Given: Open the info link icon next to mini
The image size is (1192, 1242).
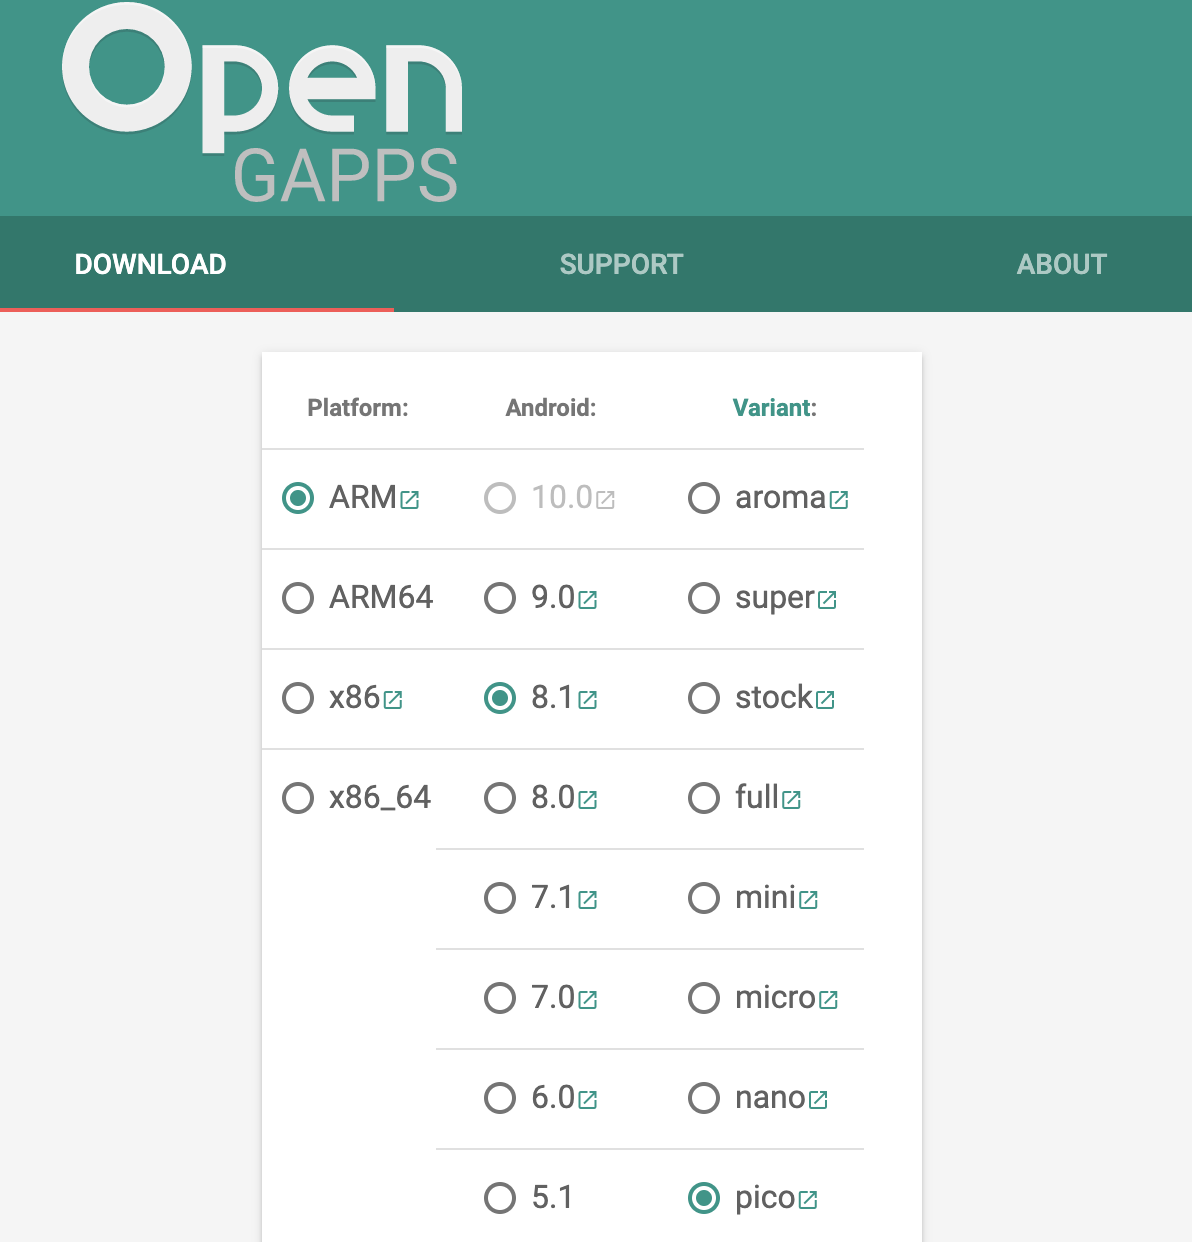Looking at the screenshot, I should pos(809,900).
